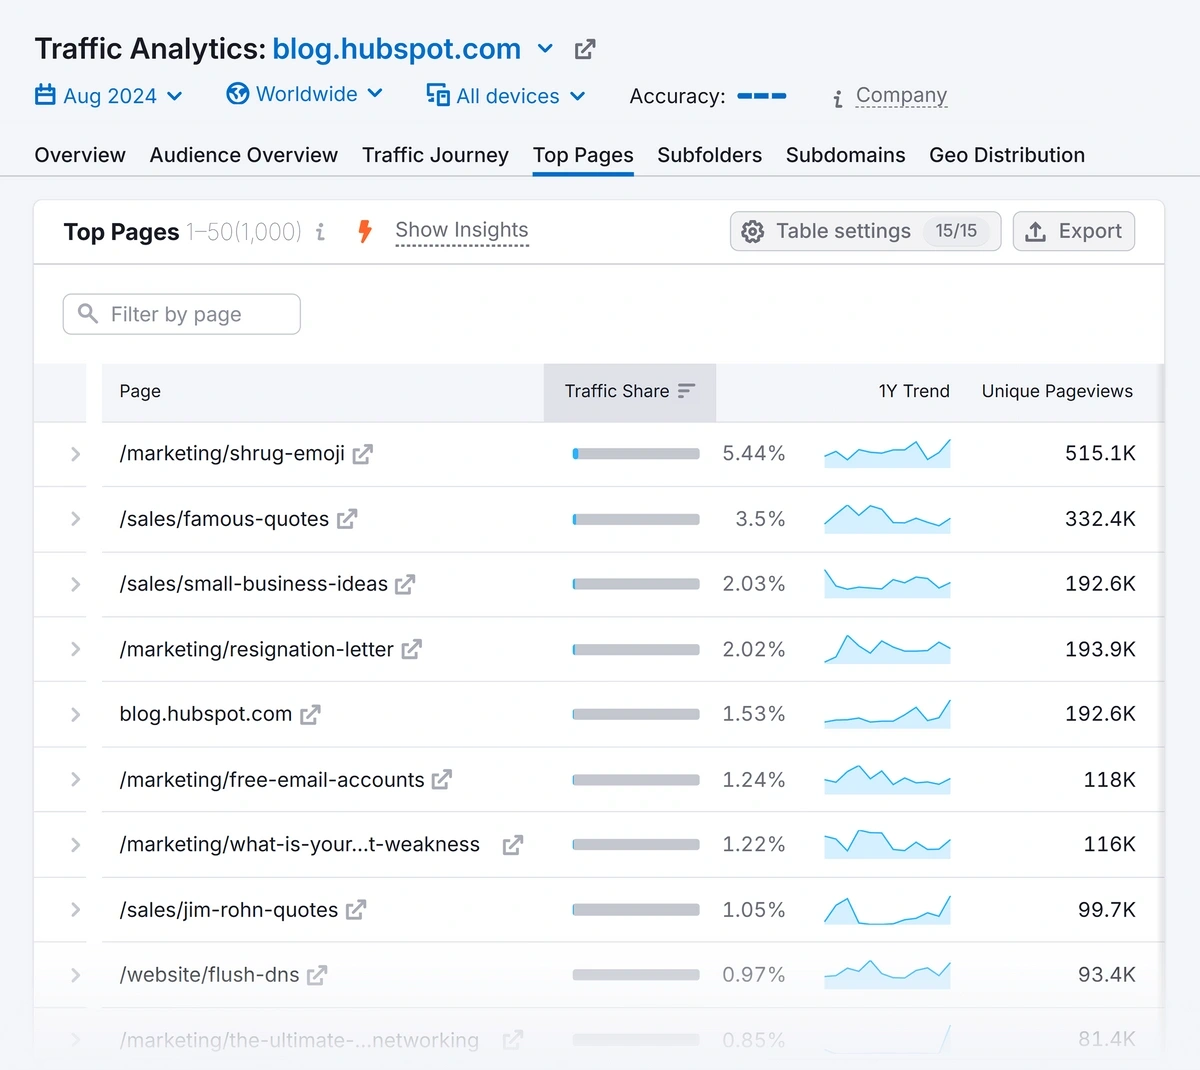Click the /sales/famous-quotes page path

coord(224,519)
